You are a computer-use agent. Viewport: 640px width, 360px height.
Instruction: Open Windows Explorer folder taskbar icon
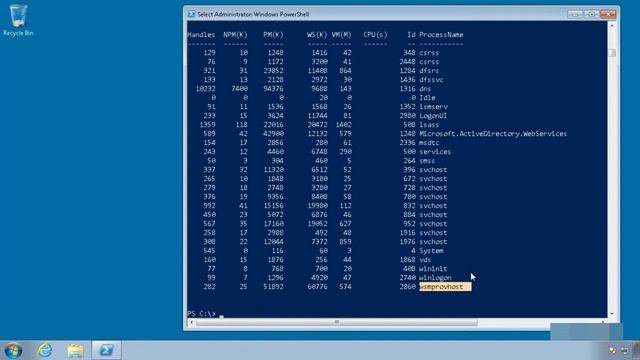click(76, 350)
